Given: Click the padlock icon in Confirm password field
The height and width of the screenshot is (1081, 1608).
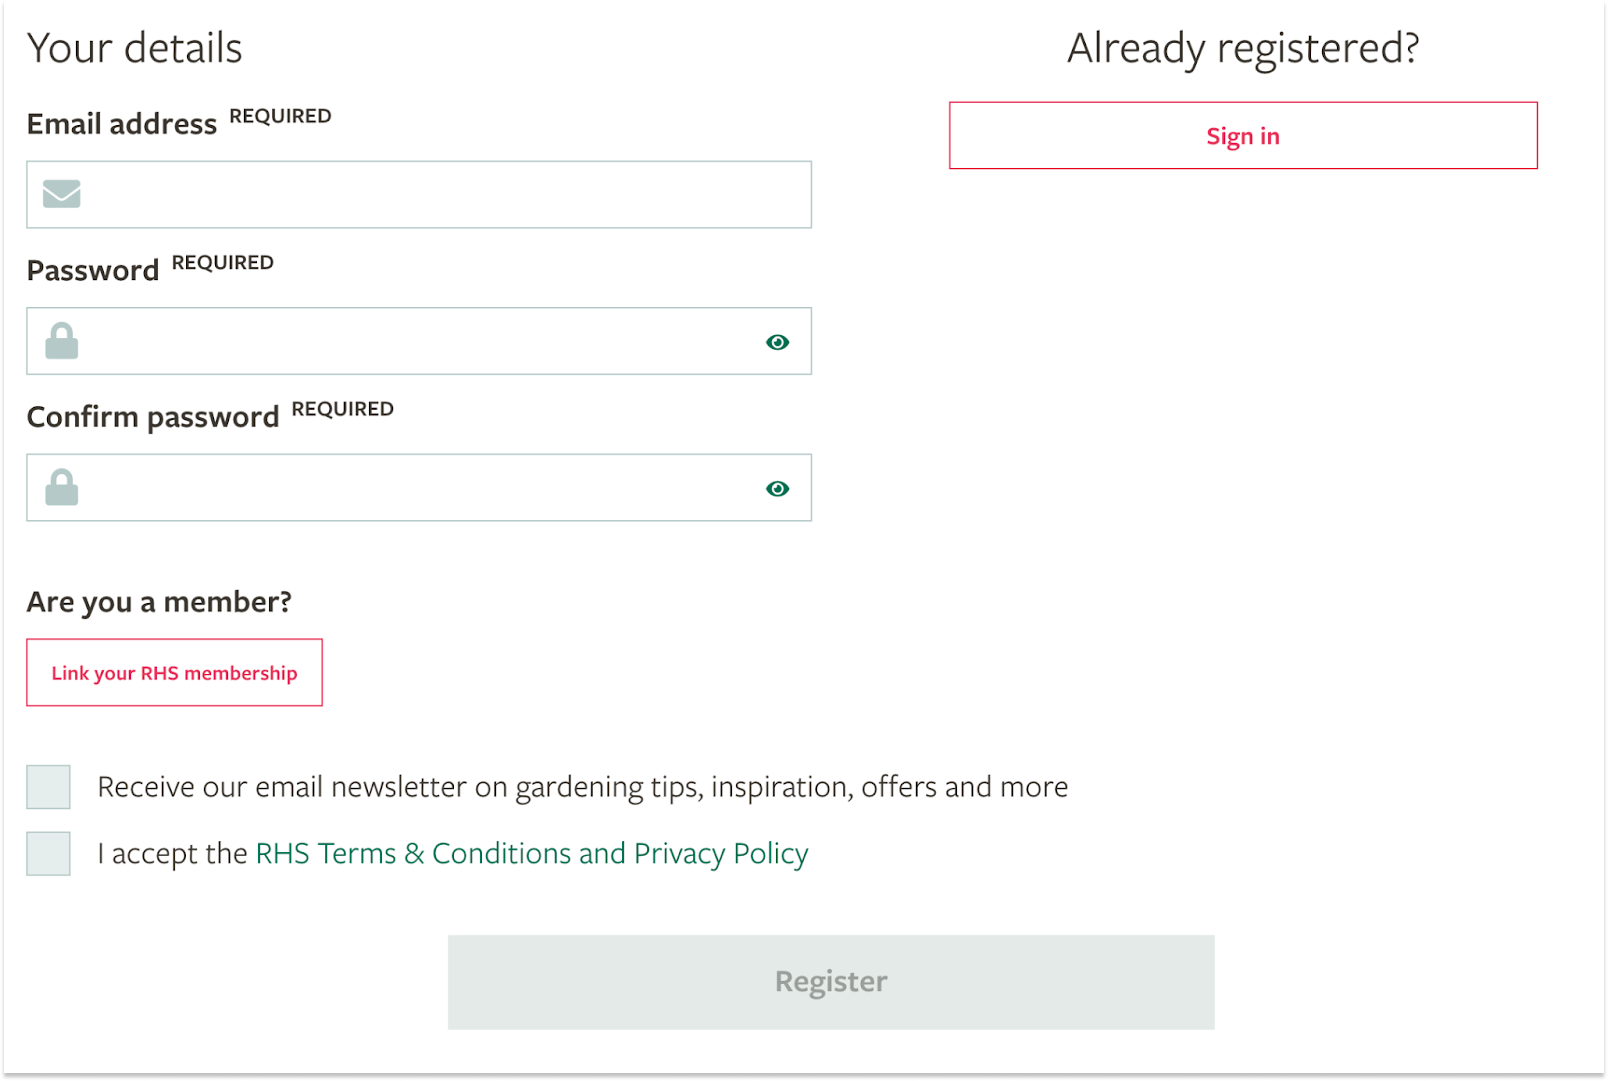Looking at the screenshot, I should click(60, 488).
